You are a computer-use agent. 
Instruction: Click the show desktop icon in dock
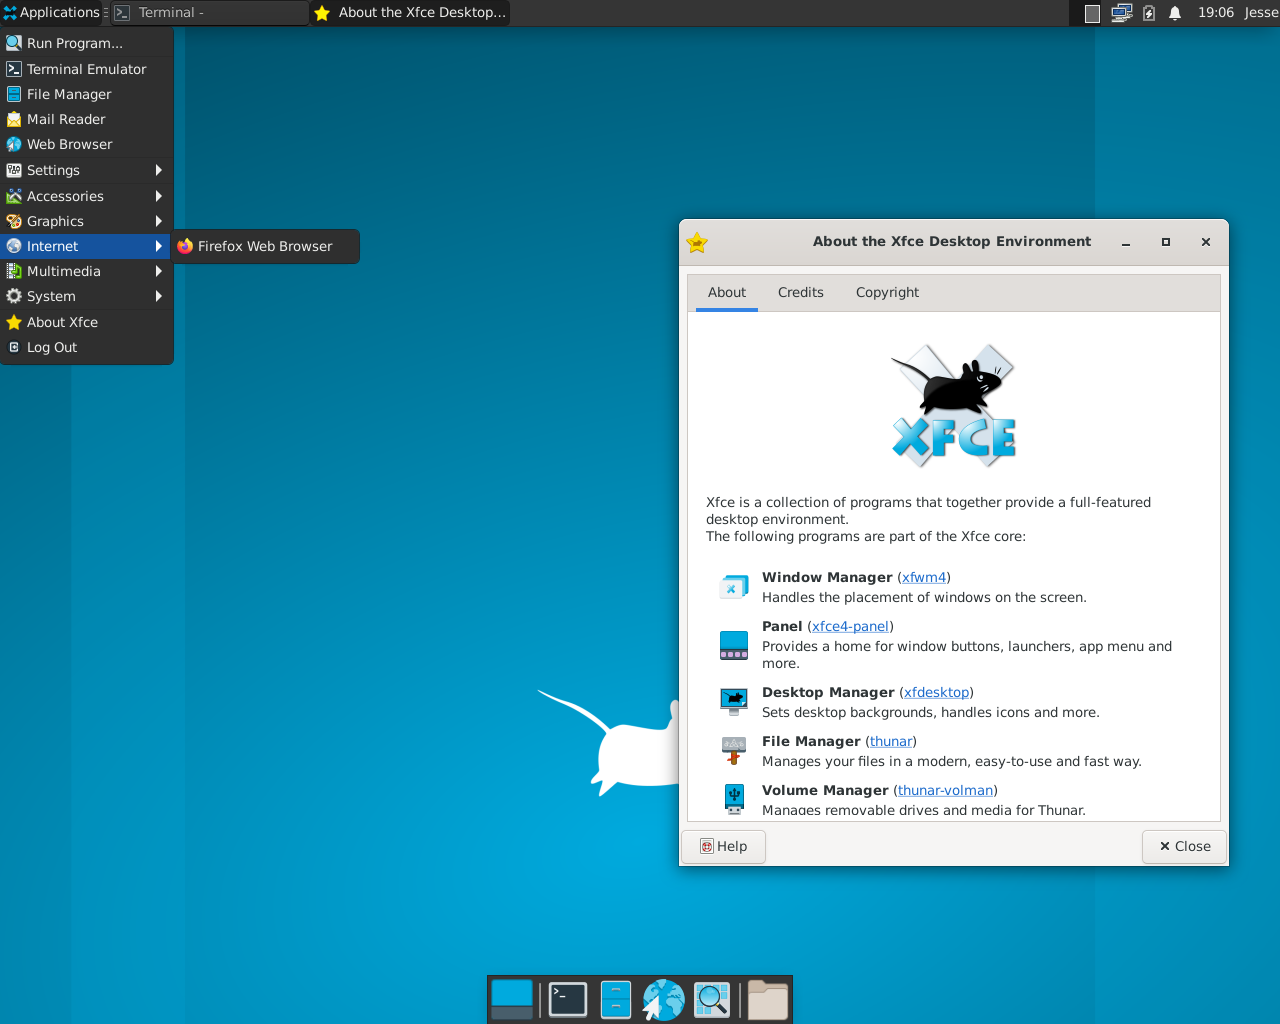tap(512, 999)
